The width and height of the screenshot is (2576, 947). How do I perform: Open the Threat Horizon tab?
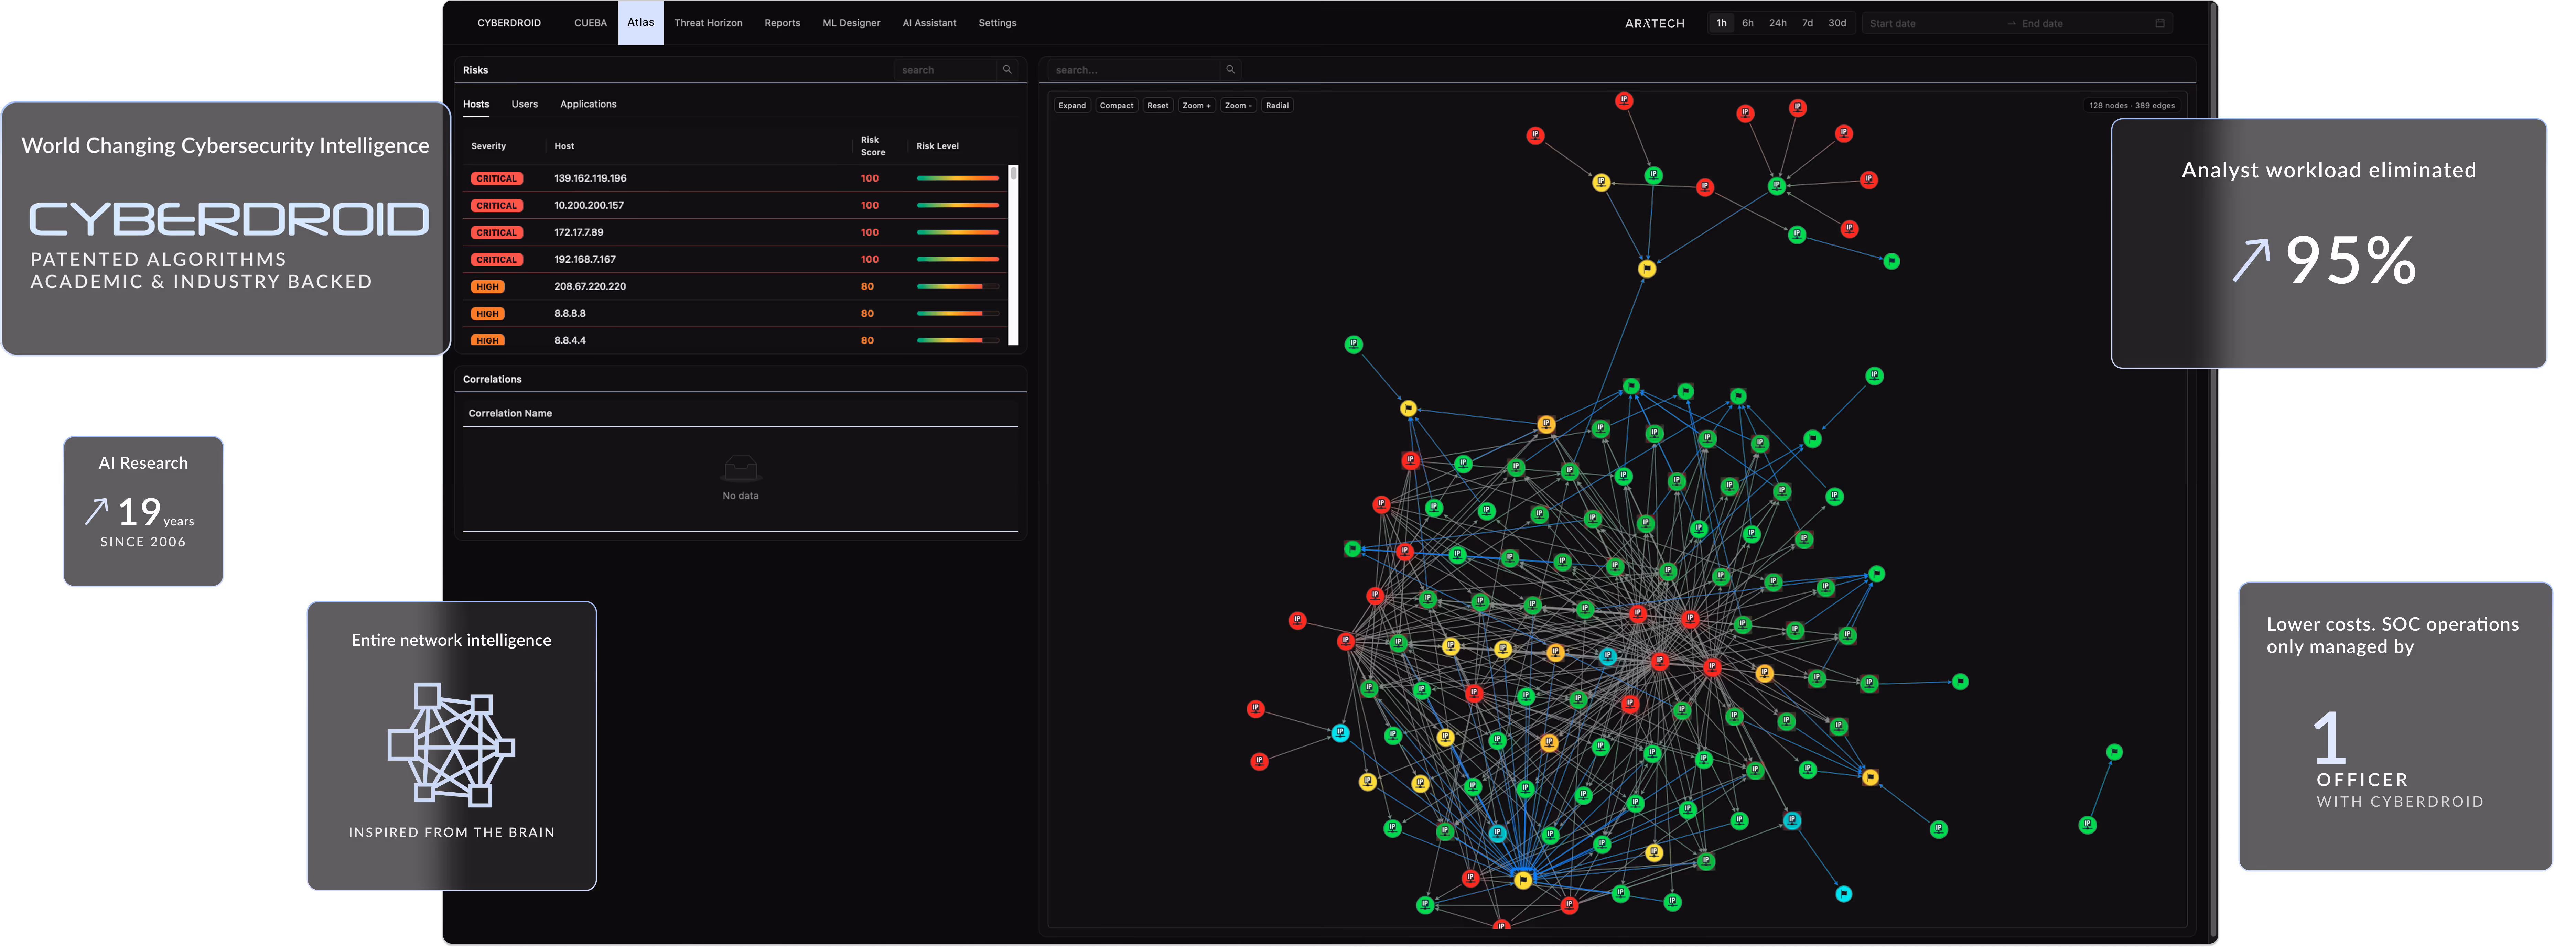coord(708,23)
